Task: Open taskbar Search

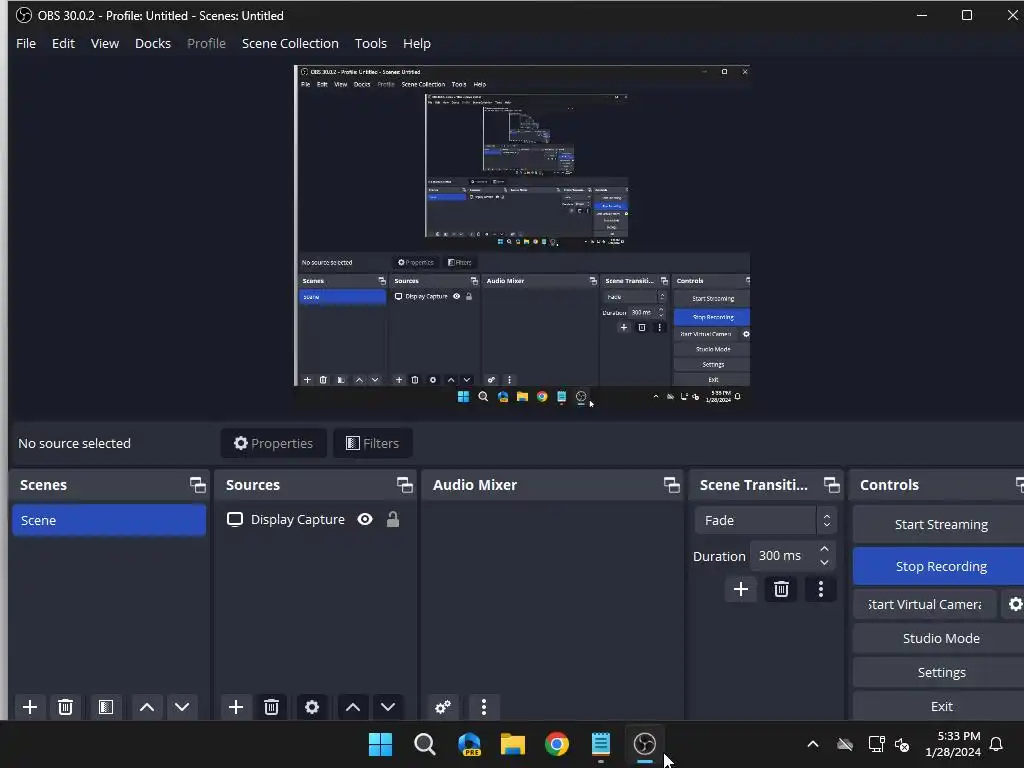Action: 424,744
